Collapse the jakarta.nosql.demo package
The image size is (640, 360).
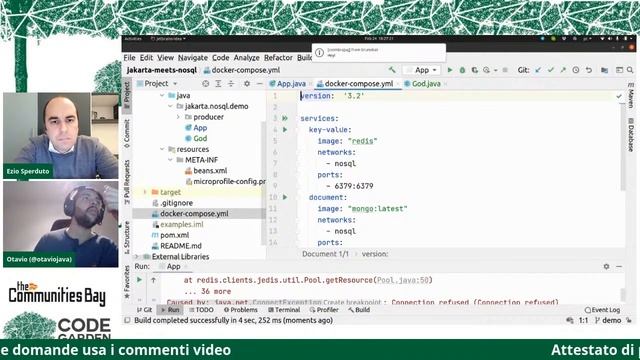click(170, 106)
